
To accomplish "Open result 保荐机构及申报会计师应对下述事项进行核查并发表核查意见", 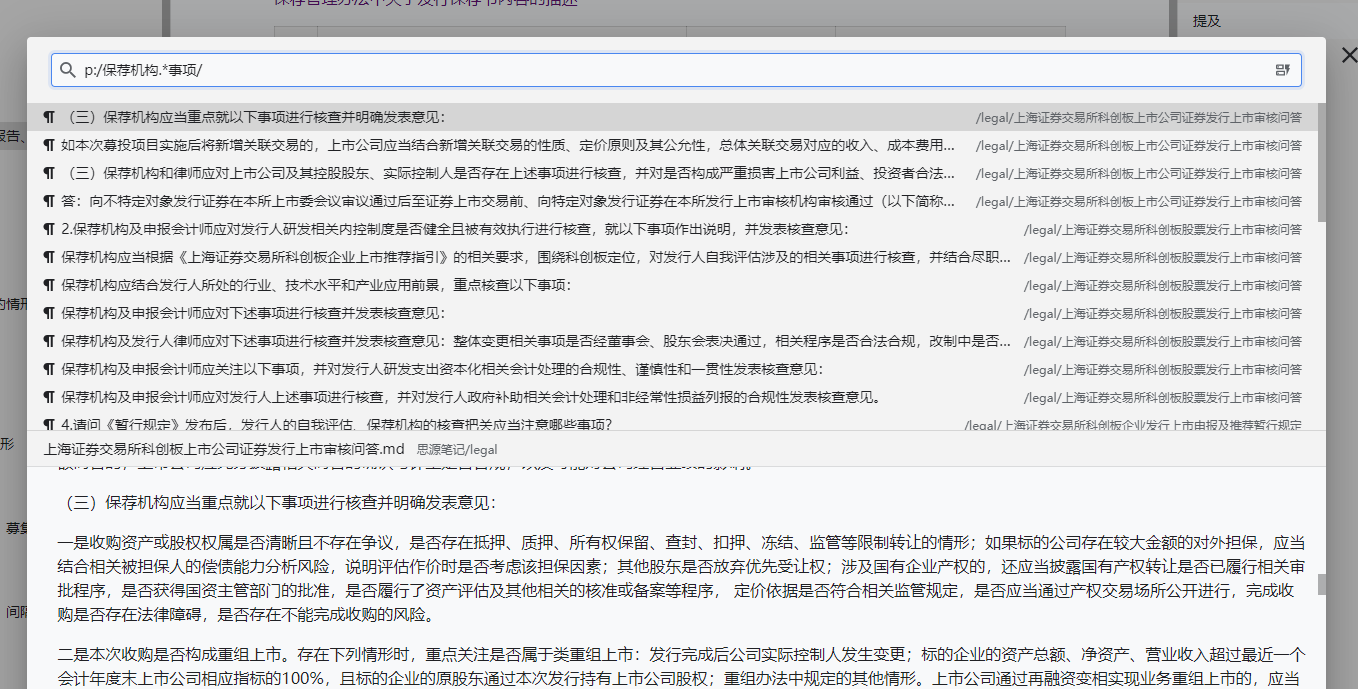I will [672, 313].
